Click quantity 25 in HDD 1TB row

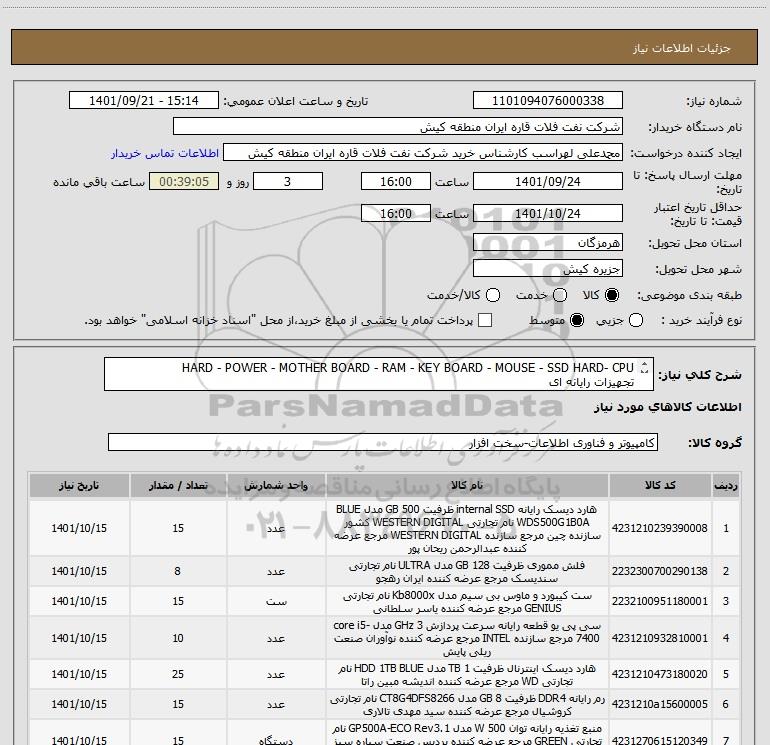(178, 674)
